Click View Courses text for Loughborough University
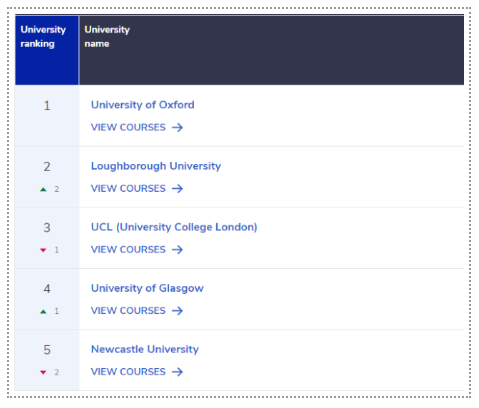479x408 pixels. tap(128, 189)
